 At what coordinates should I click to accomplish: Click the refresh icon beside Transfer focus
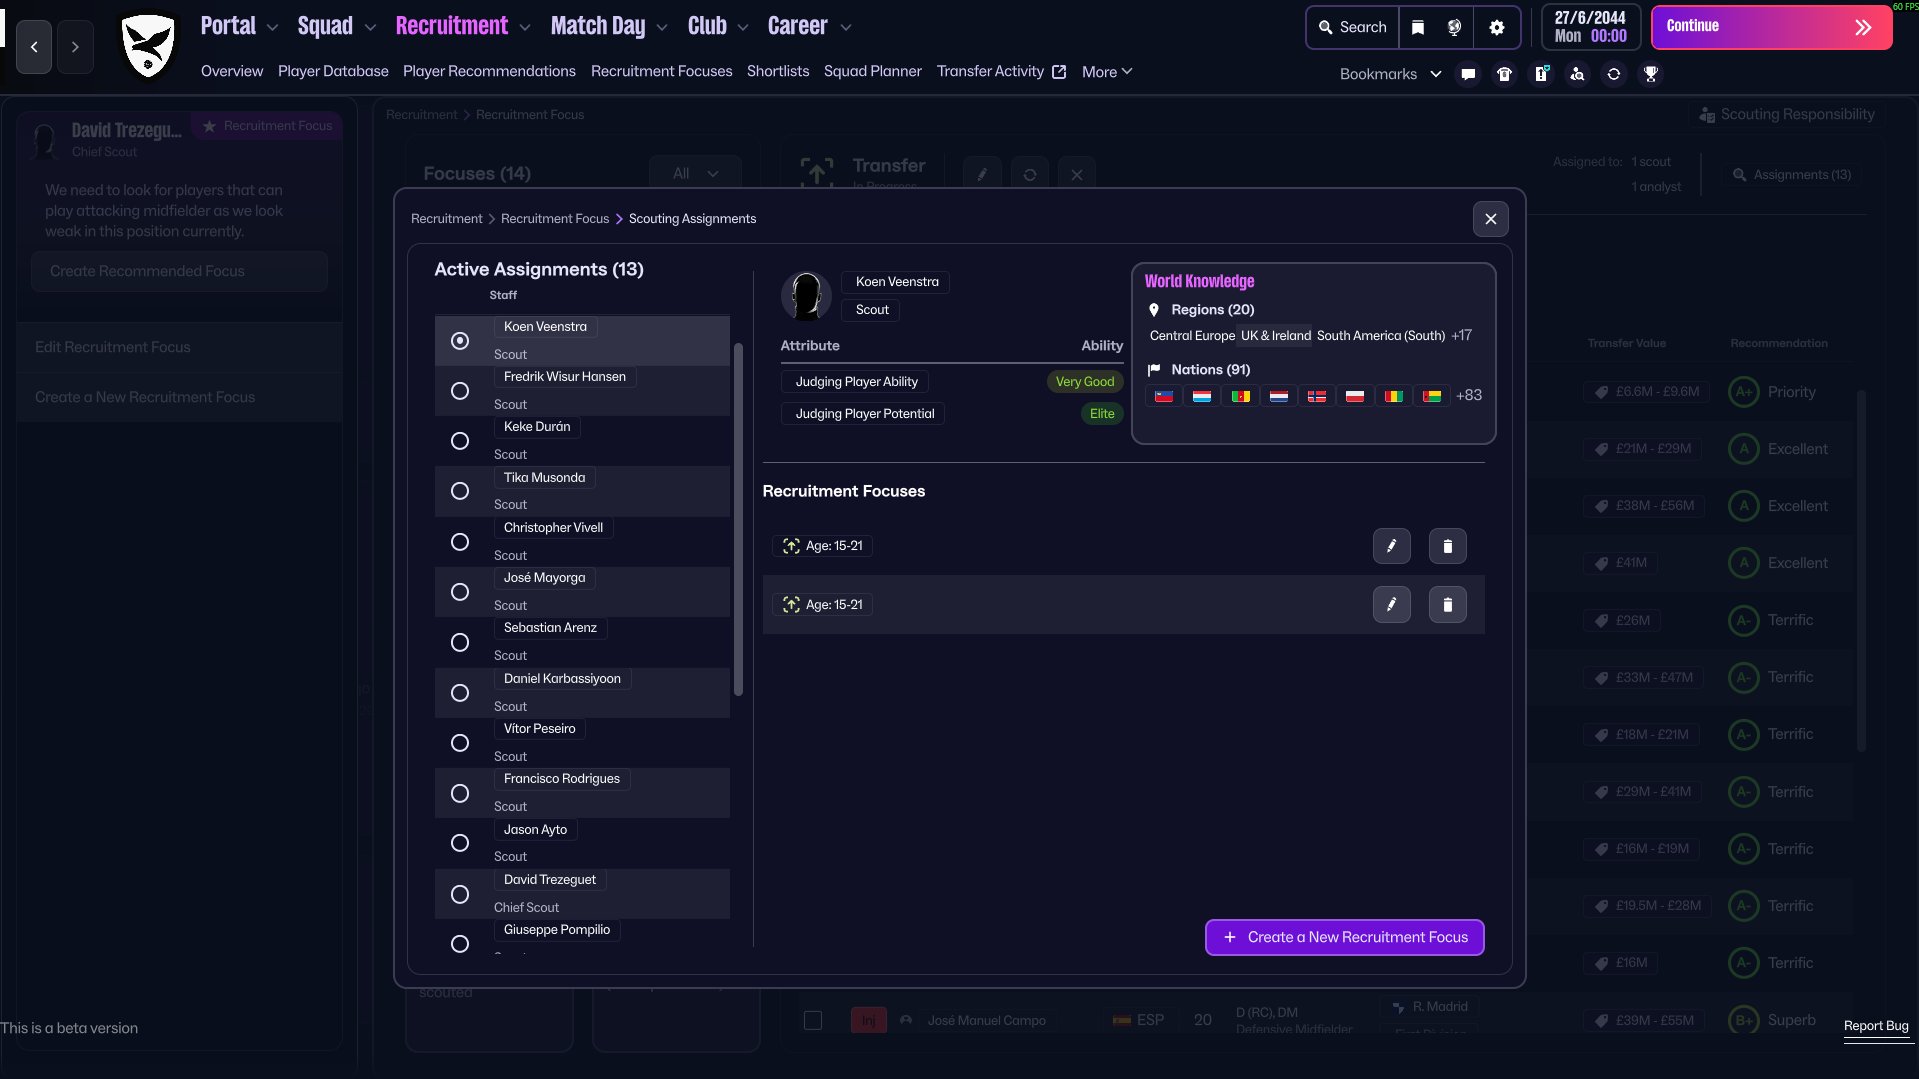pos(1029,174)
